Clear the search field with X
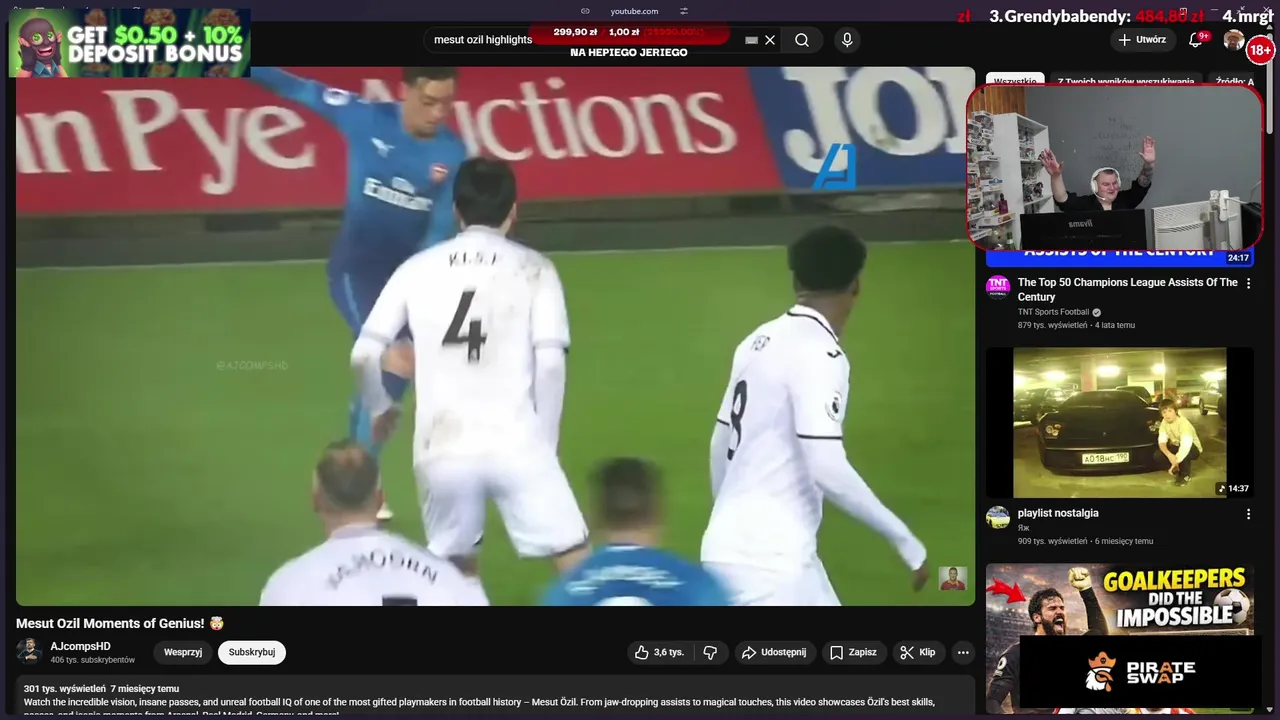 (x=770, y=40)
